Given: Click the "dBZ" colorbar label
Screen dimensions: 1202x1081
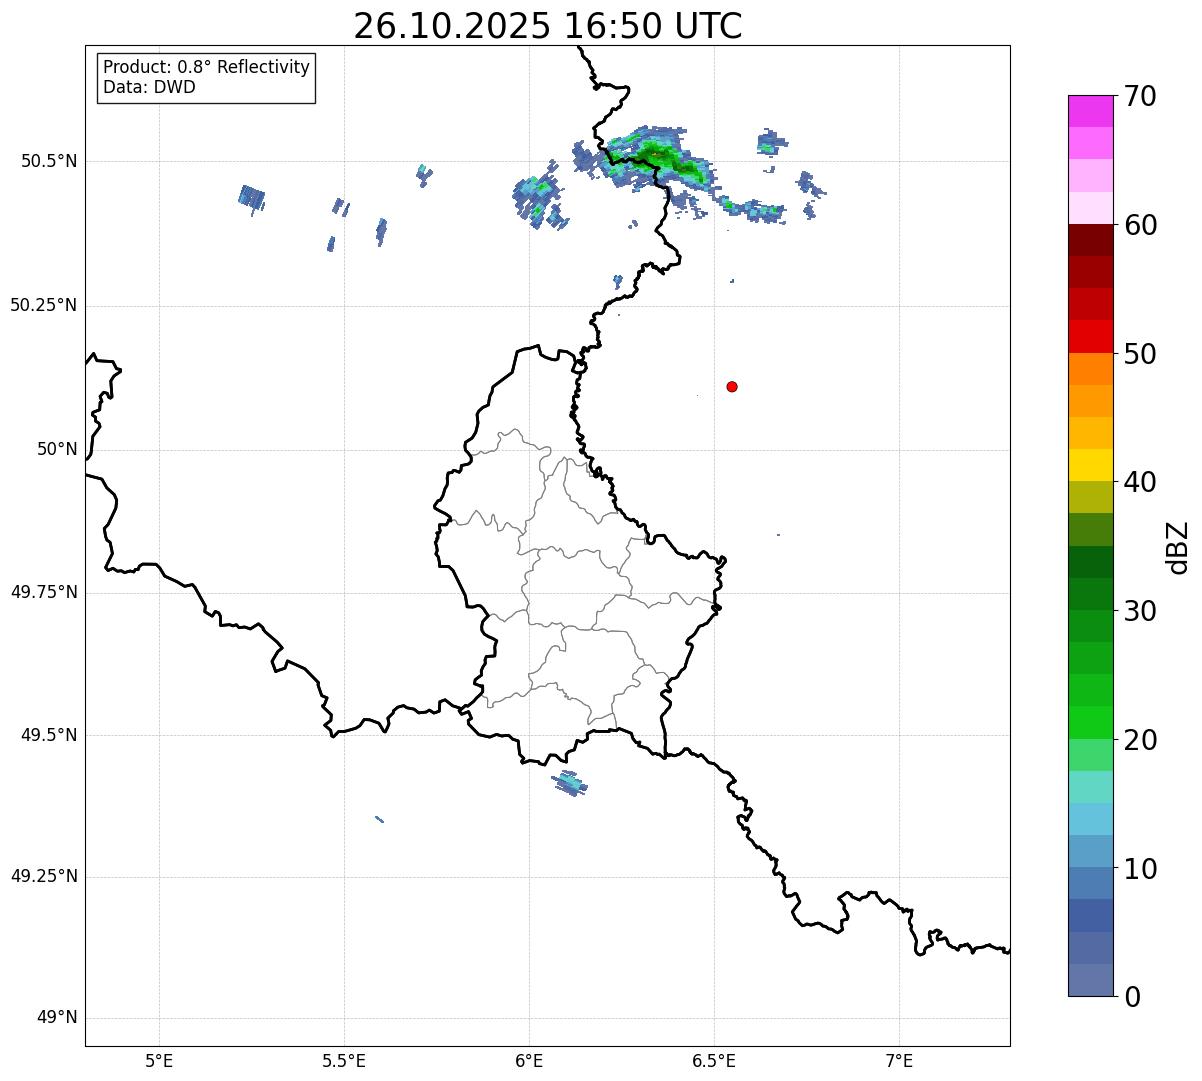Looking at the screenshot, I should 1178,546.
